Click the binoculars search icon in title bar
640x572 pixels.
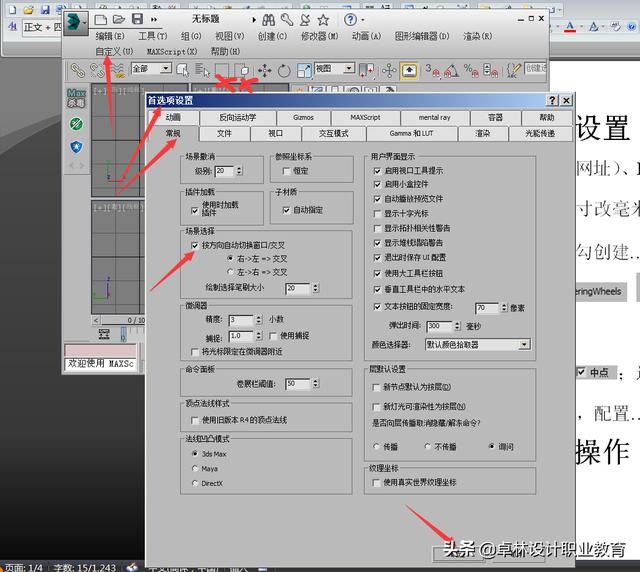click(x=269, y=19)
